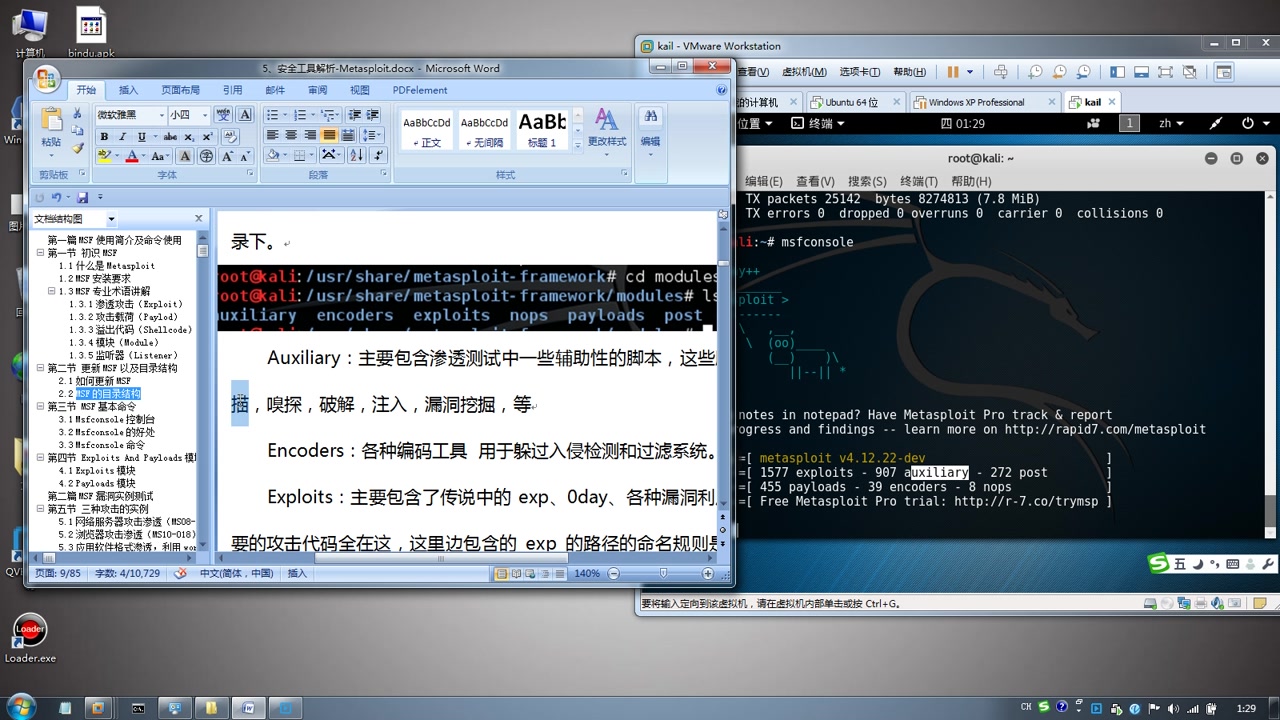1280x720 pixels.
Task: Select the 标题 1 style
Action: tap(541, 130)
